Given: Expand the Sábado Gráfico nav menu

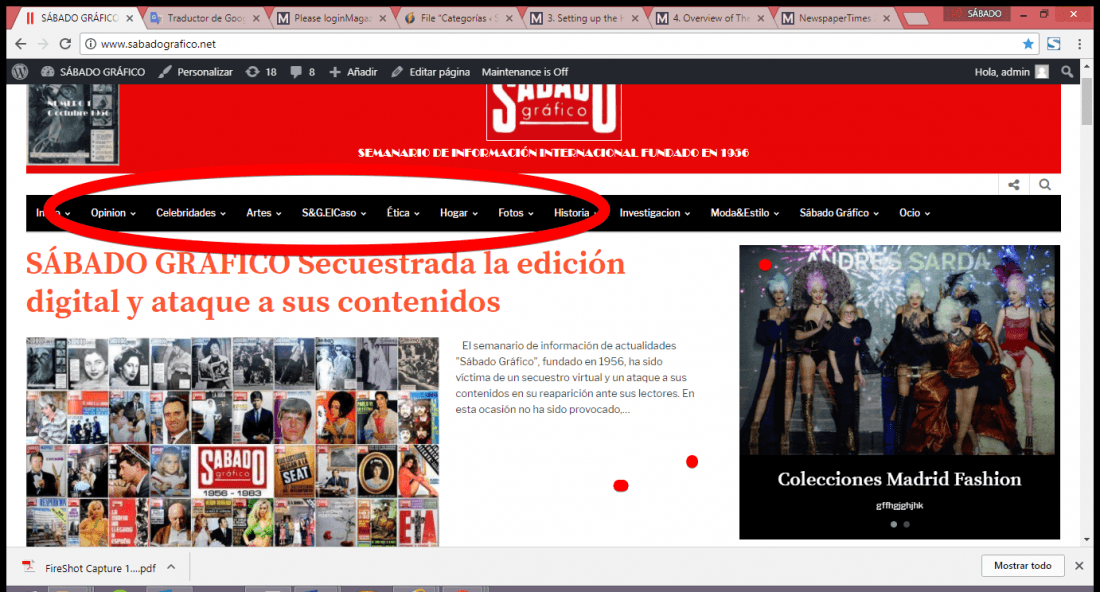Looking at the screenshot, I should click(x=839, y=213).
